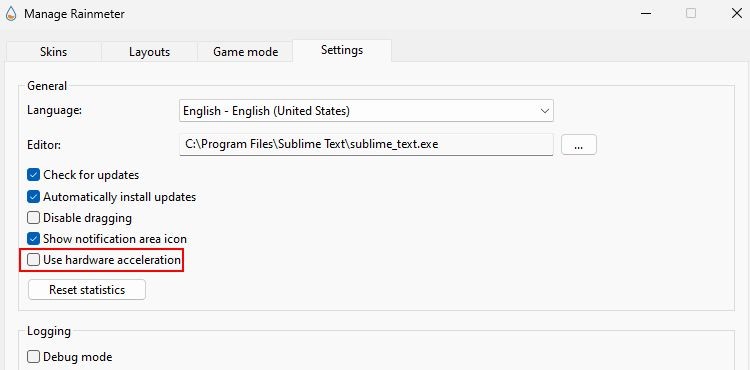The width and height of the screenshot is (750, 370).
Task: Click the Editor path text field
Action: pos(366,144)
